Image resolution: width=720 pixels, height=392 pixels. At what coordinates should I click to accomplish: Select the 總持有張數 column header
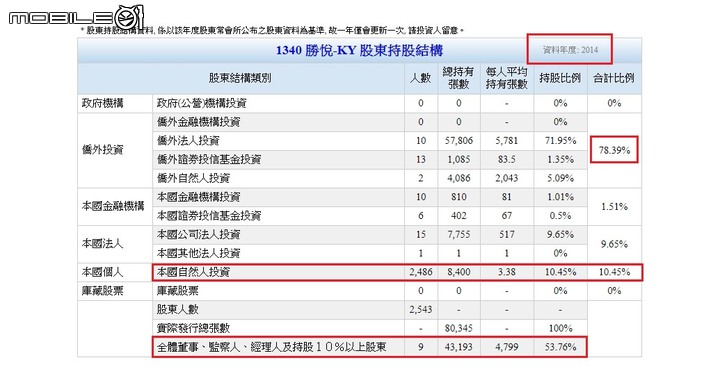click(x=458, y=78)
